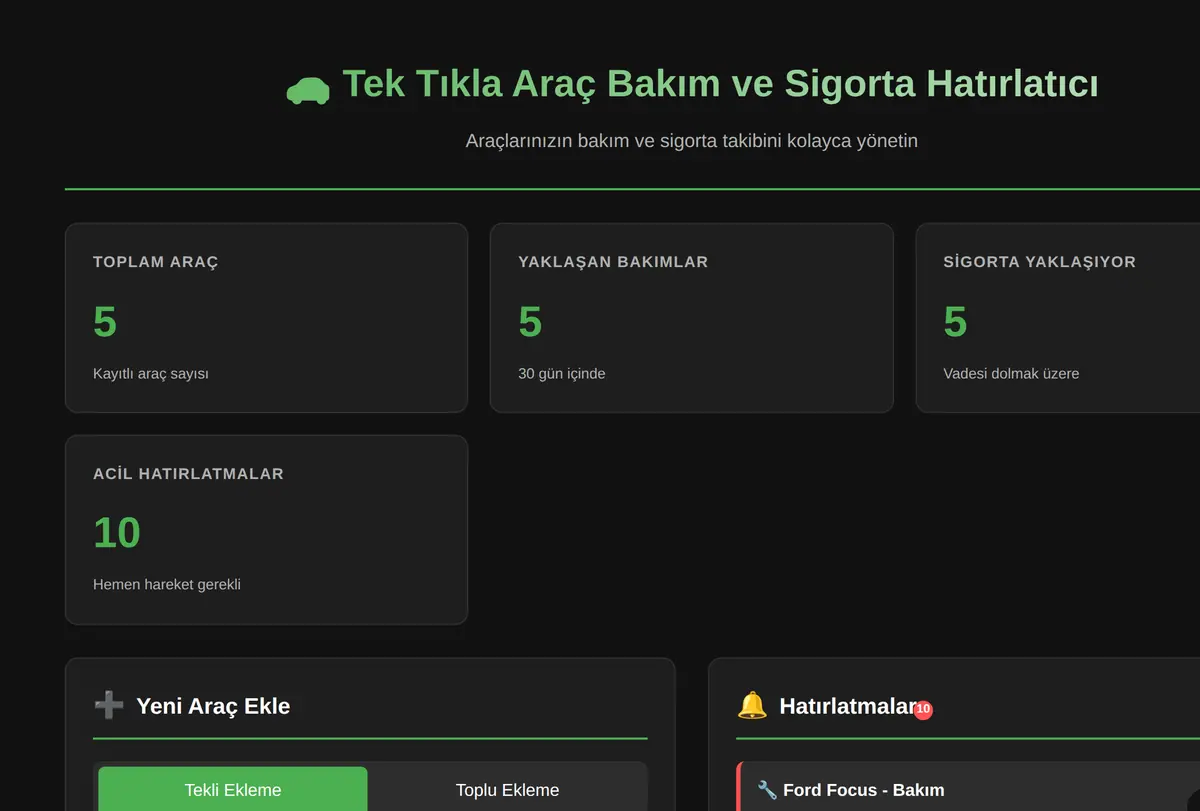1200x811 pixels.
Task: Click the number 5 under Sigorta Yaklaşıyor
Action: pos(955,322)
